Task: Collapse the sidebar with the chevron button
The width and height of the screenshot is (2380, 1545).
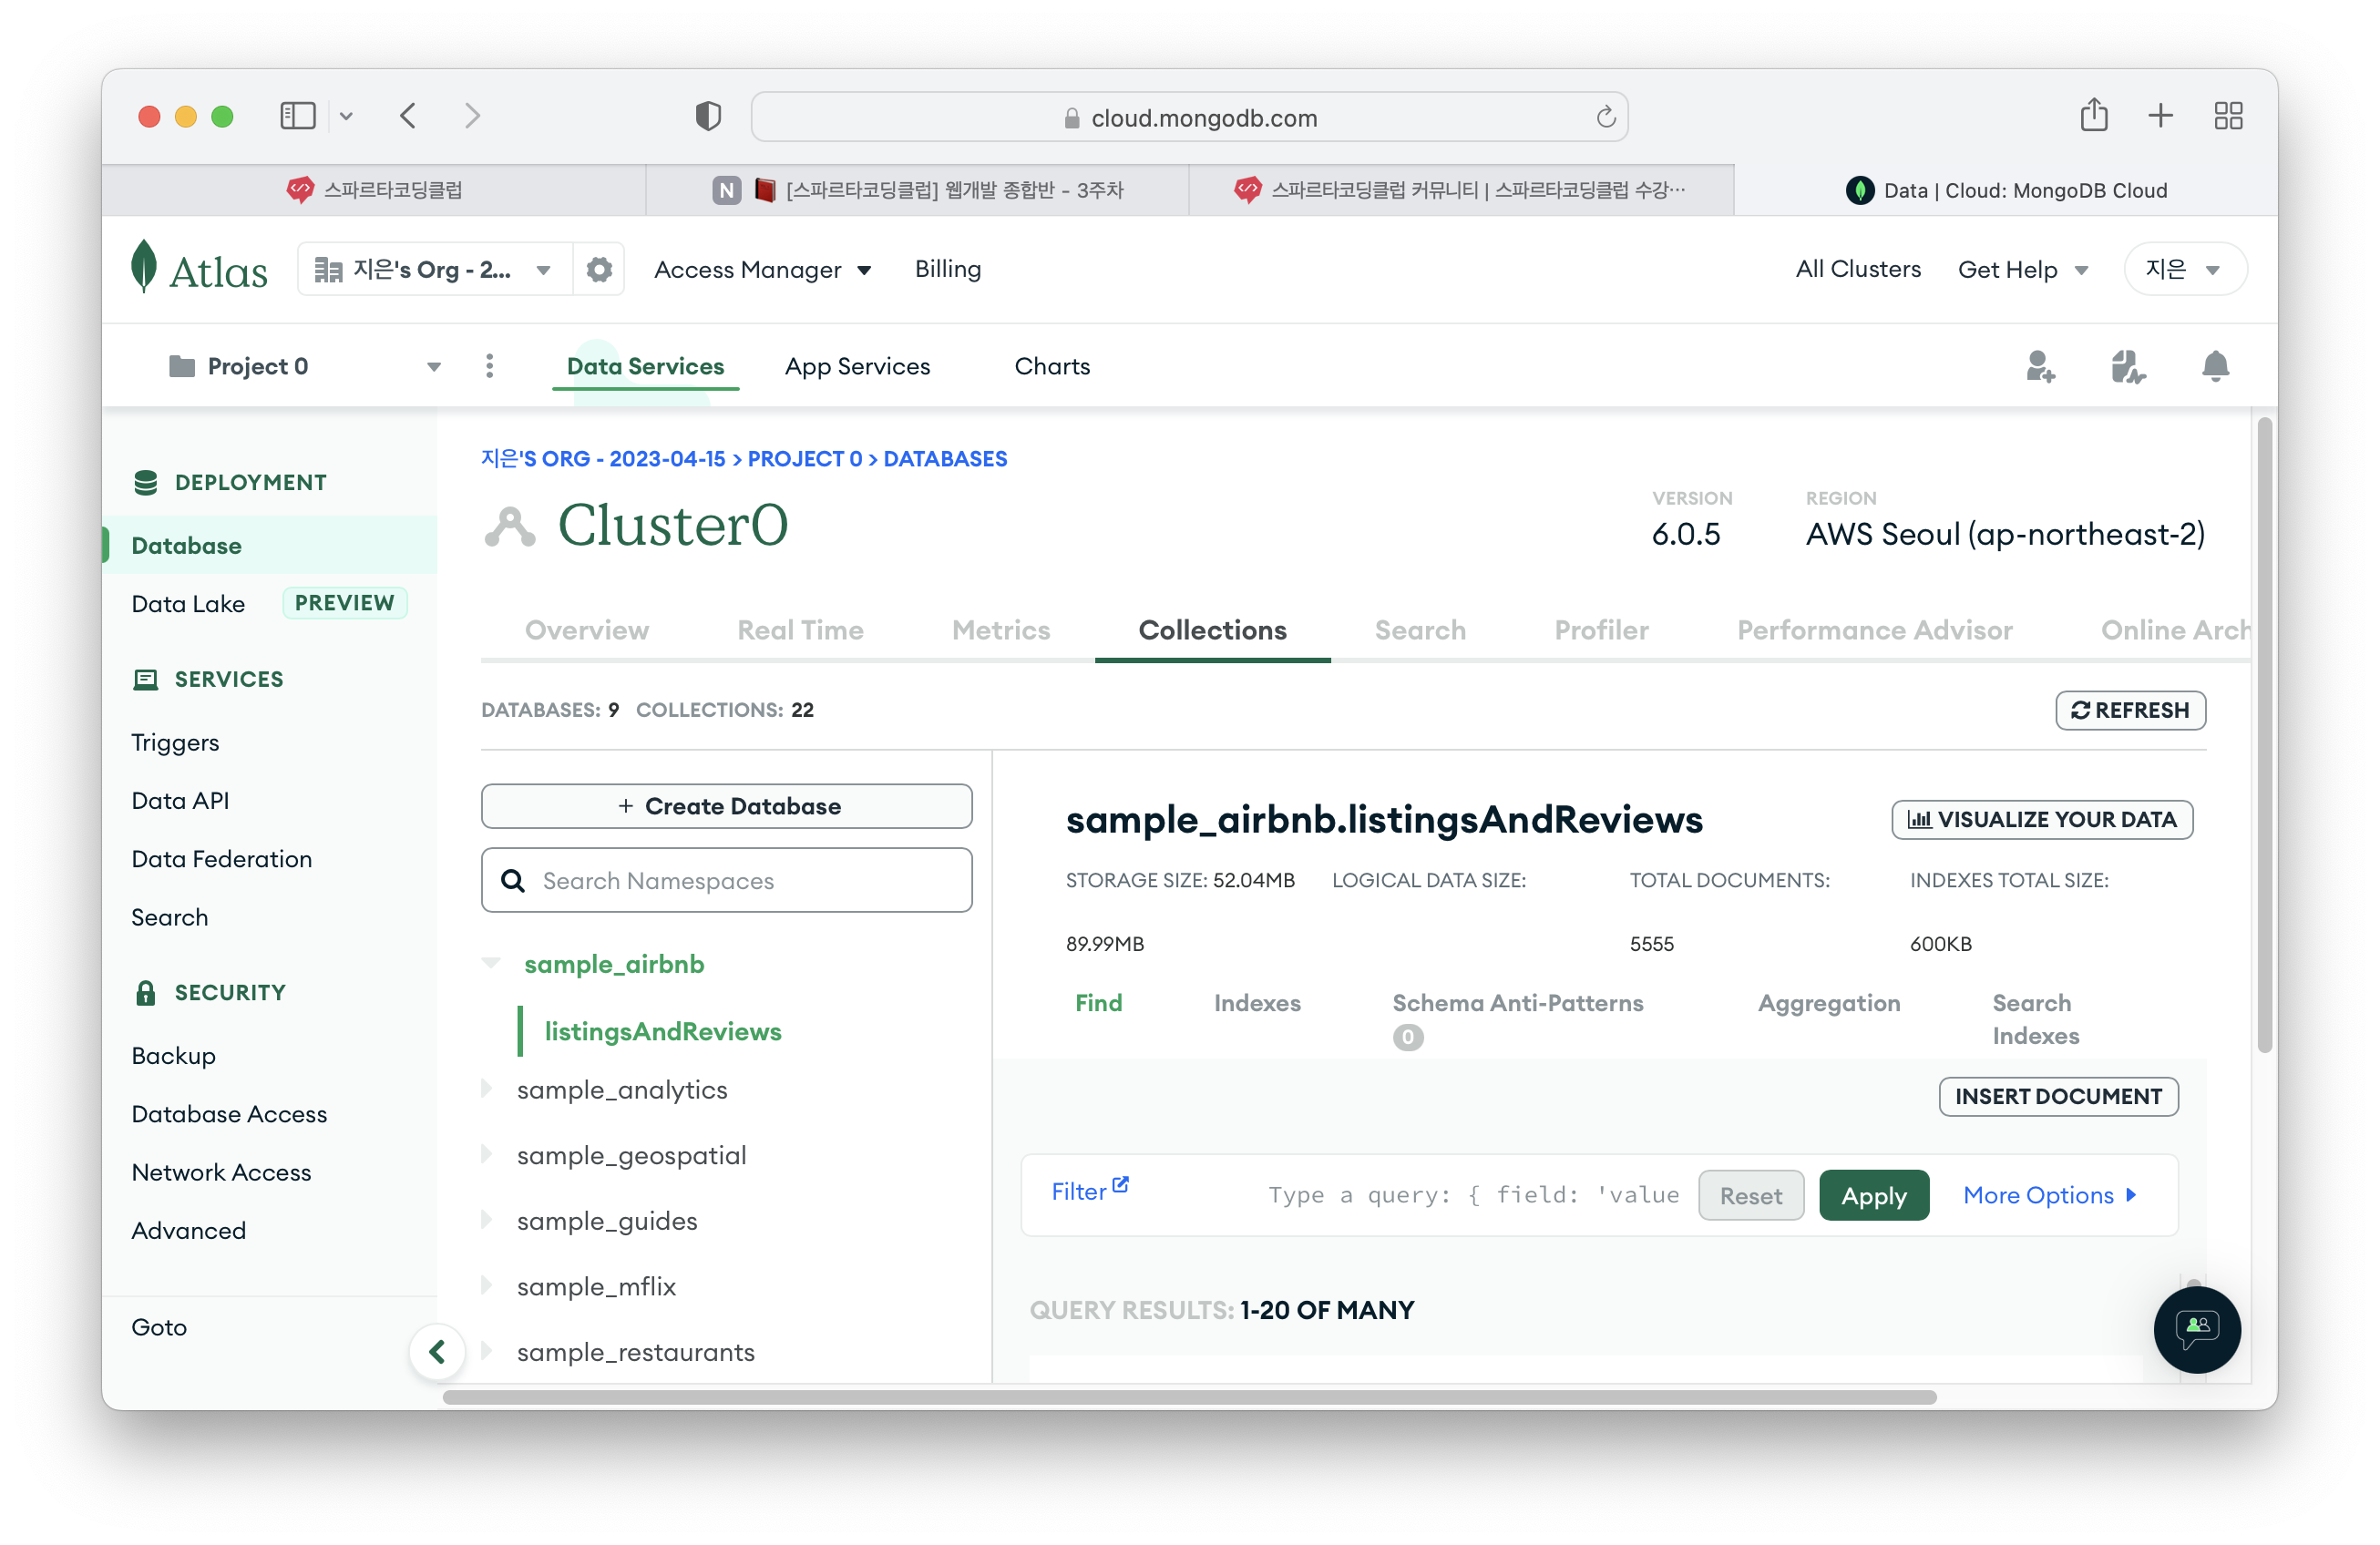Action: point(437,1352)
